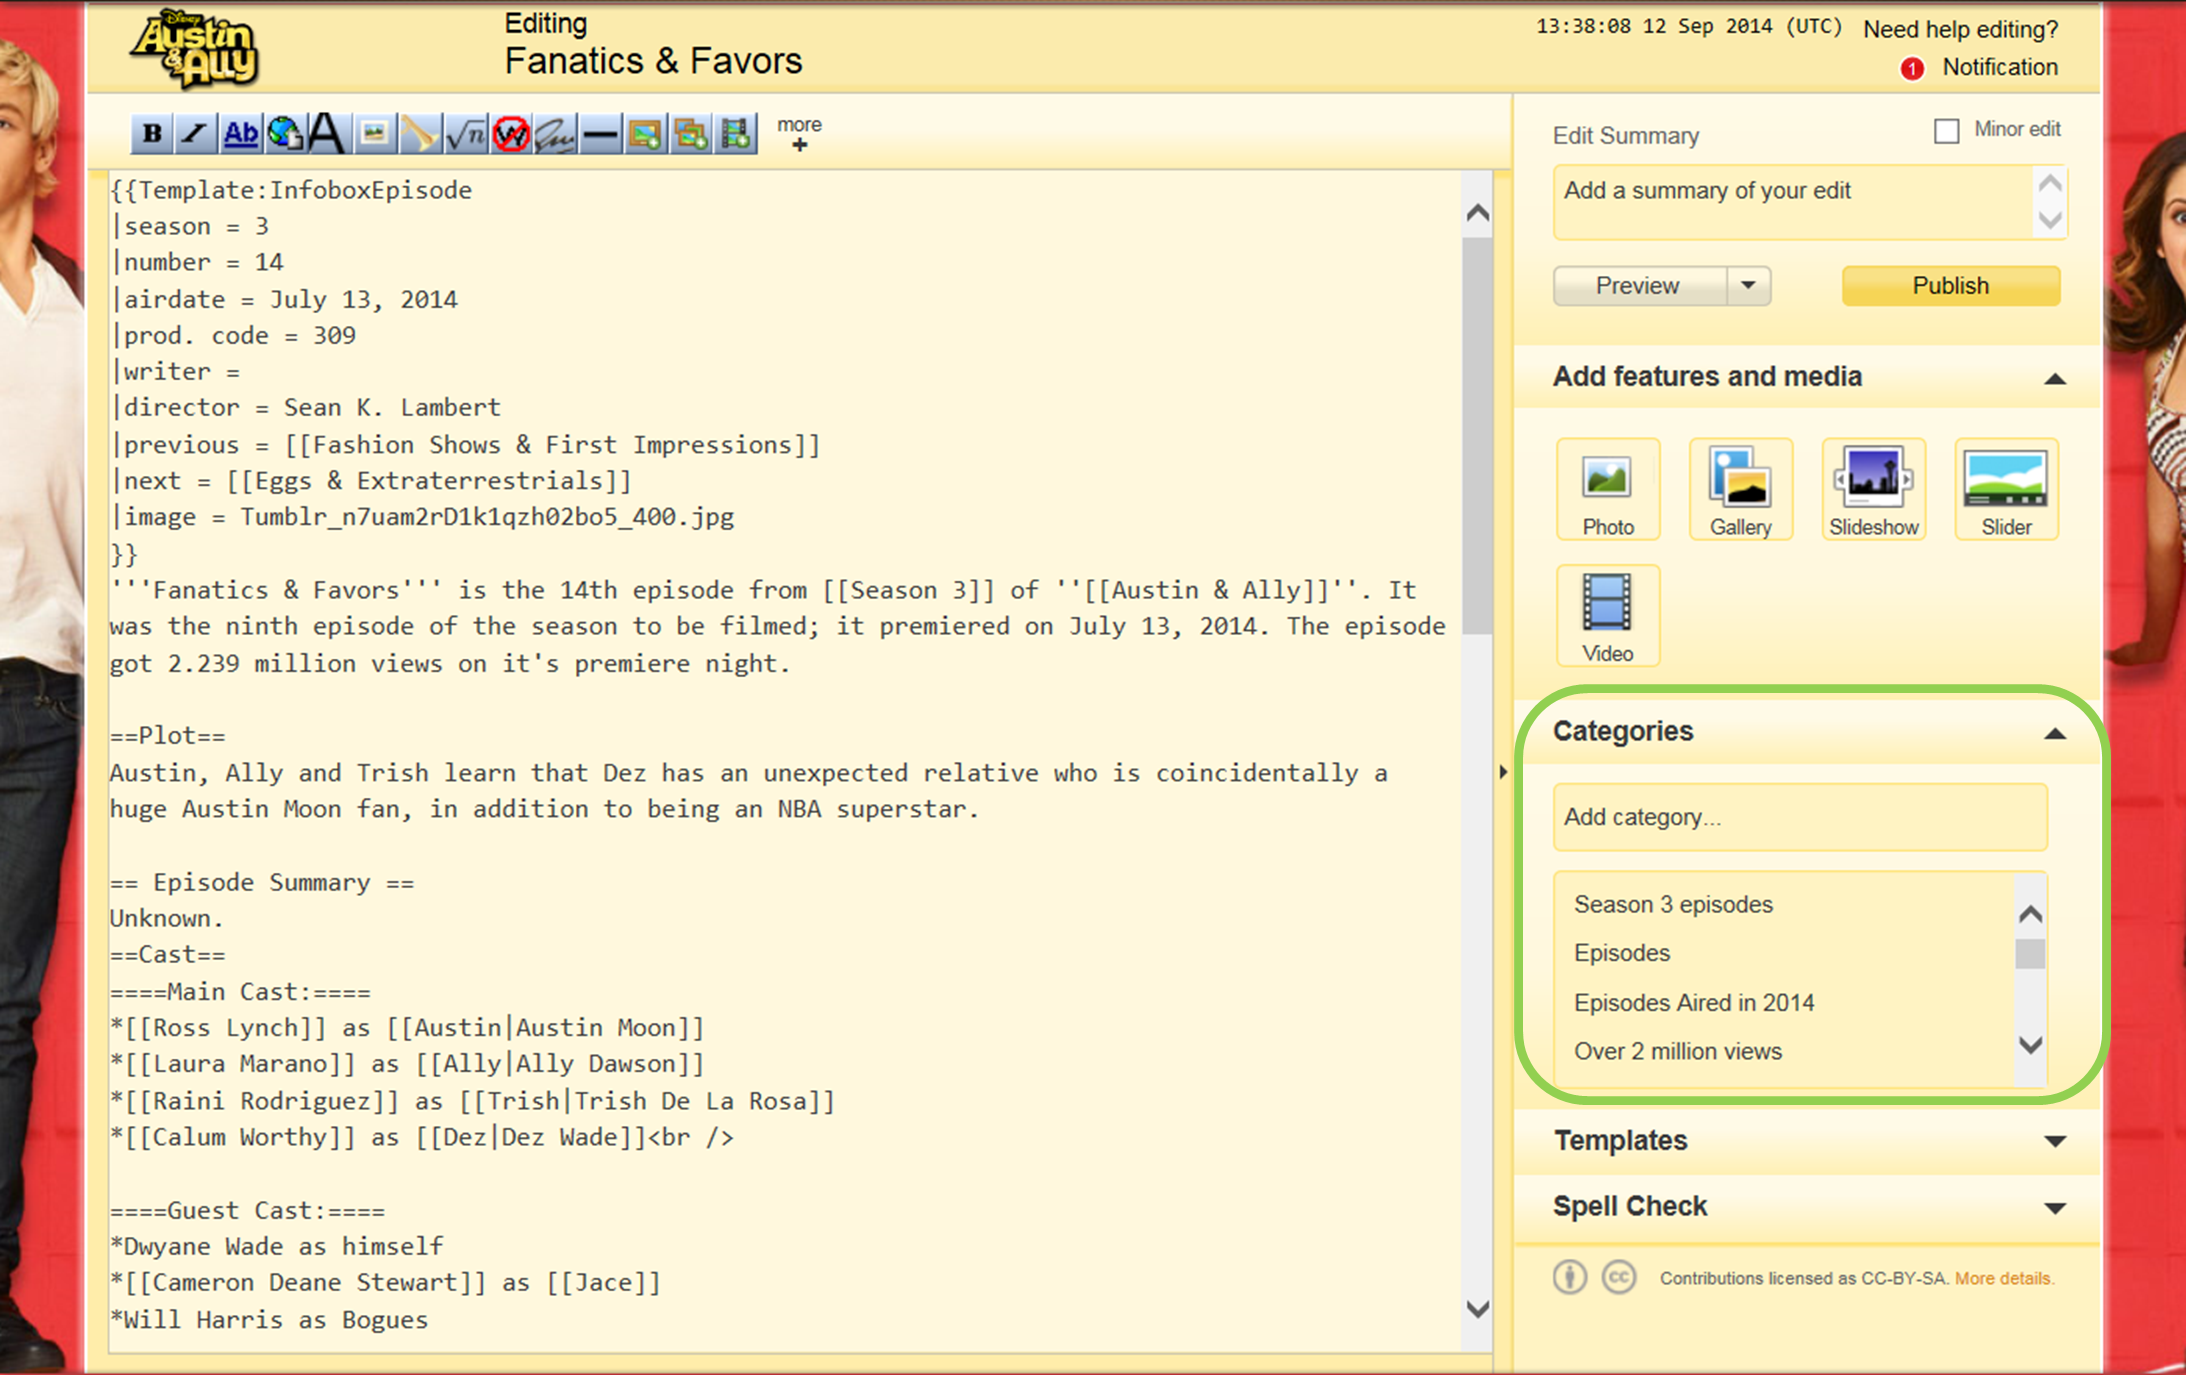Viewport: 2186px width, 1375px height.
Task: Click the add photo toolbar icon
Action: pyautogui.click(x=645, y=133)
